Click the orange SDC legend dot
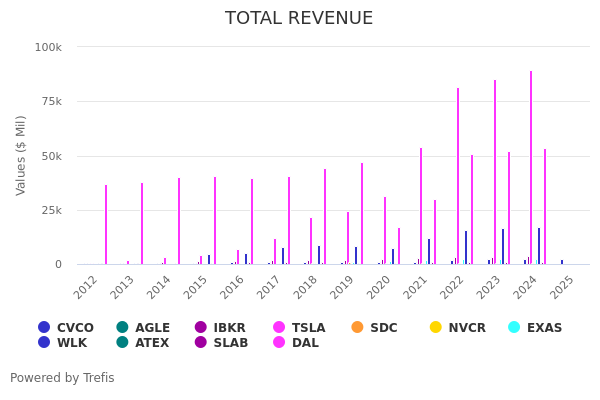Screen dimensions: 600x400 coord(357,328)
